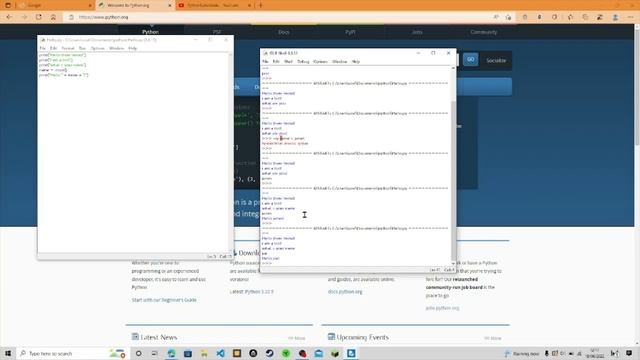Click the GO search button on python.org
Screen dimensions: 640x360
471,60
